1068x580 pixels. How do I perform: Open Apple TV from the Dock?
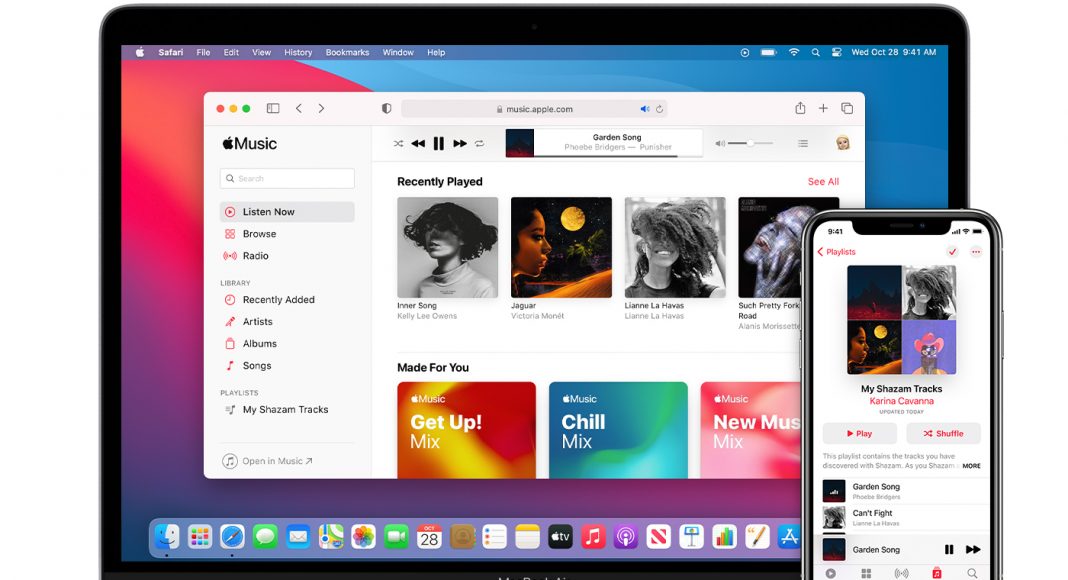click(x=560, y=537)
